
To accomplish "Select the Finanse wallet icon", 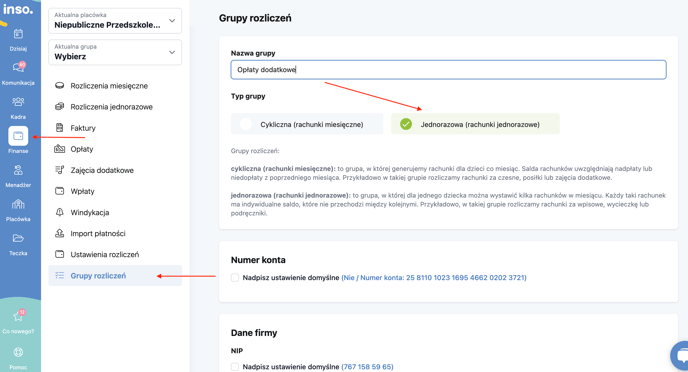I will (18, 136).
